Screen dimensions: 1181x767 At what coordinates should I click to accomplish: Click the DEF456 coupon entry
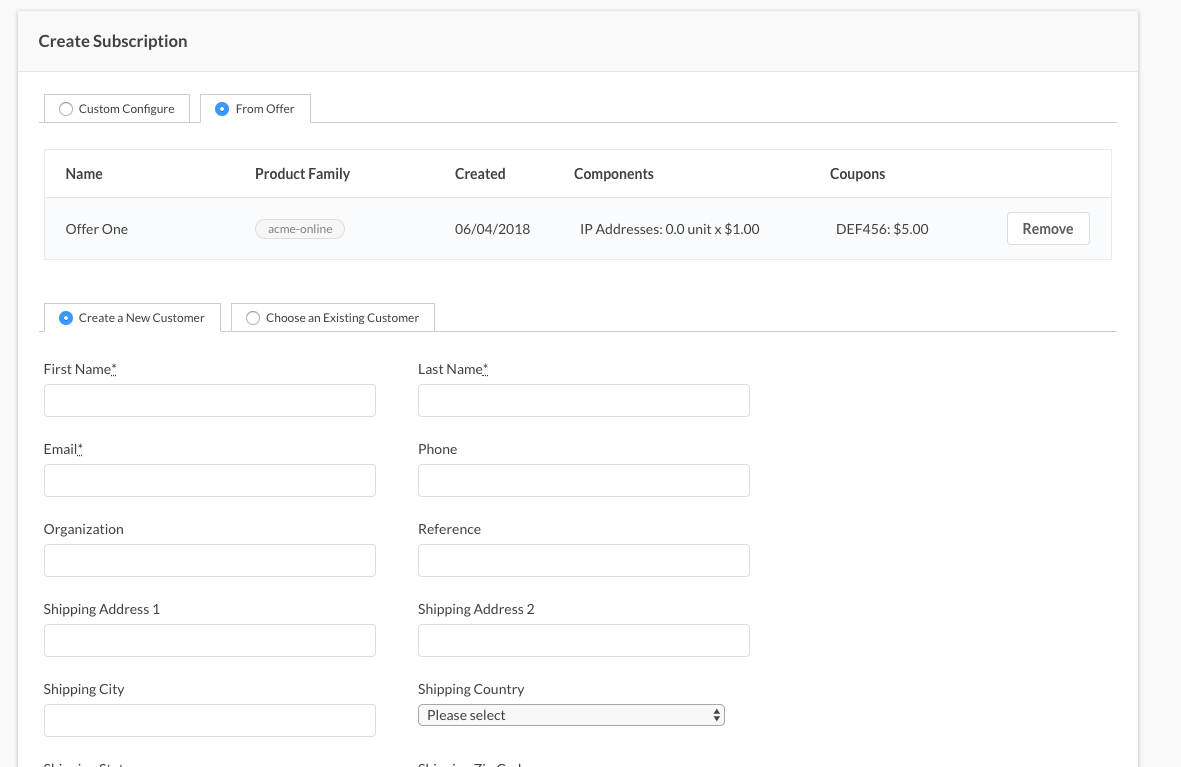pos(882,229)
